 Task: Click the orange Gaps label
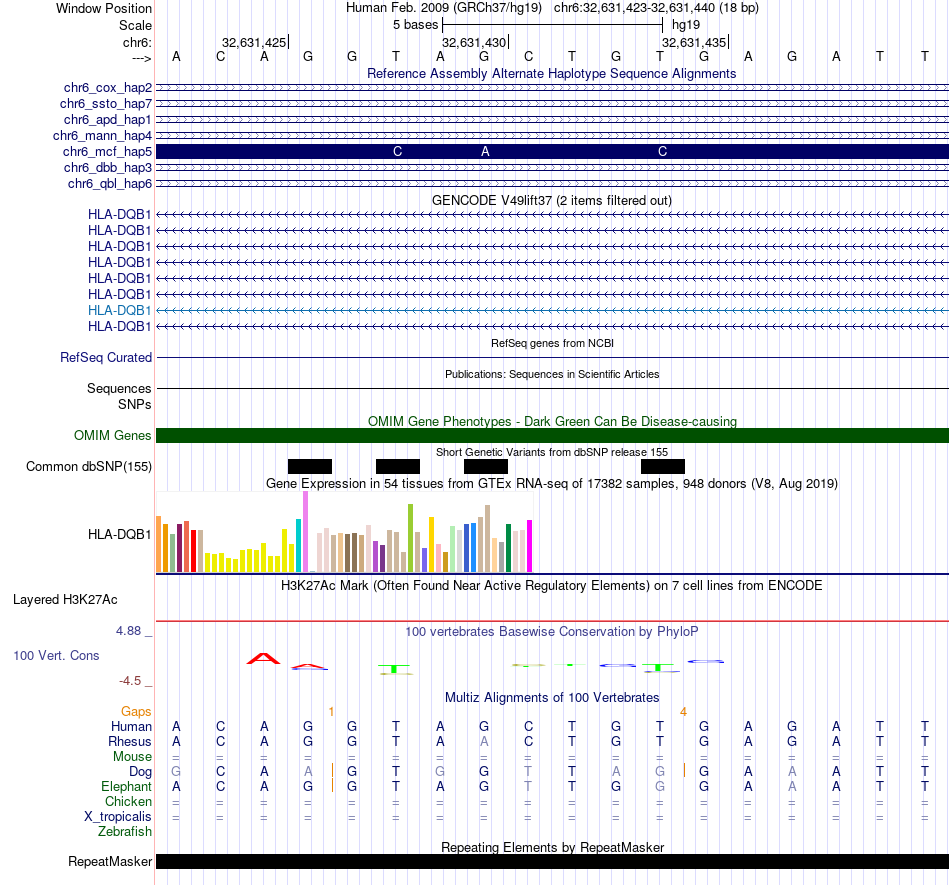[136, 711]
